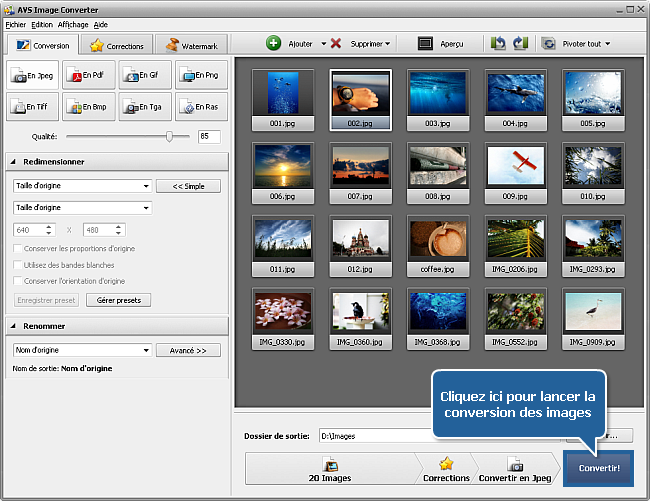This screenshot has height=501, width=650.
Task: Click the Convertir! button
Action: tap(598, 468)
